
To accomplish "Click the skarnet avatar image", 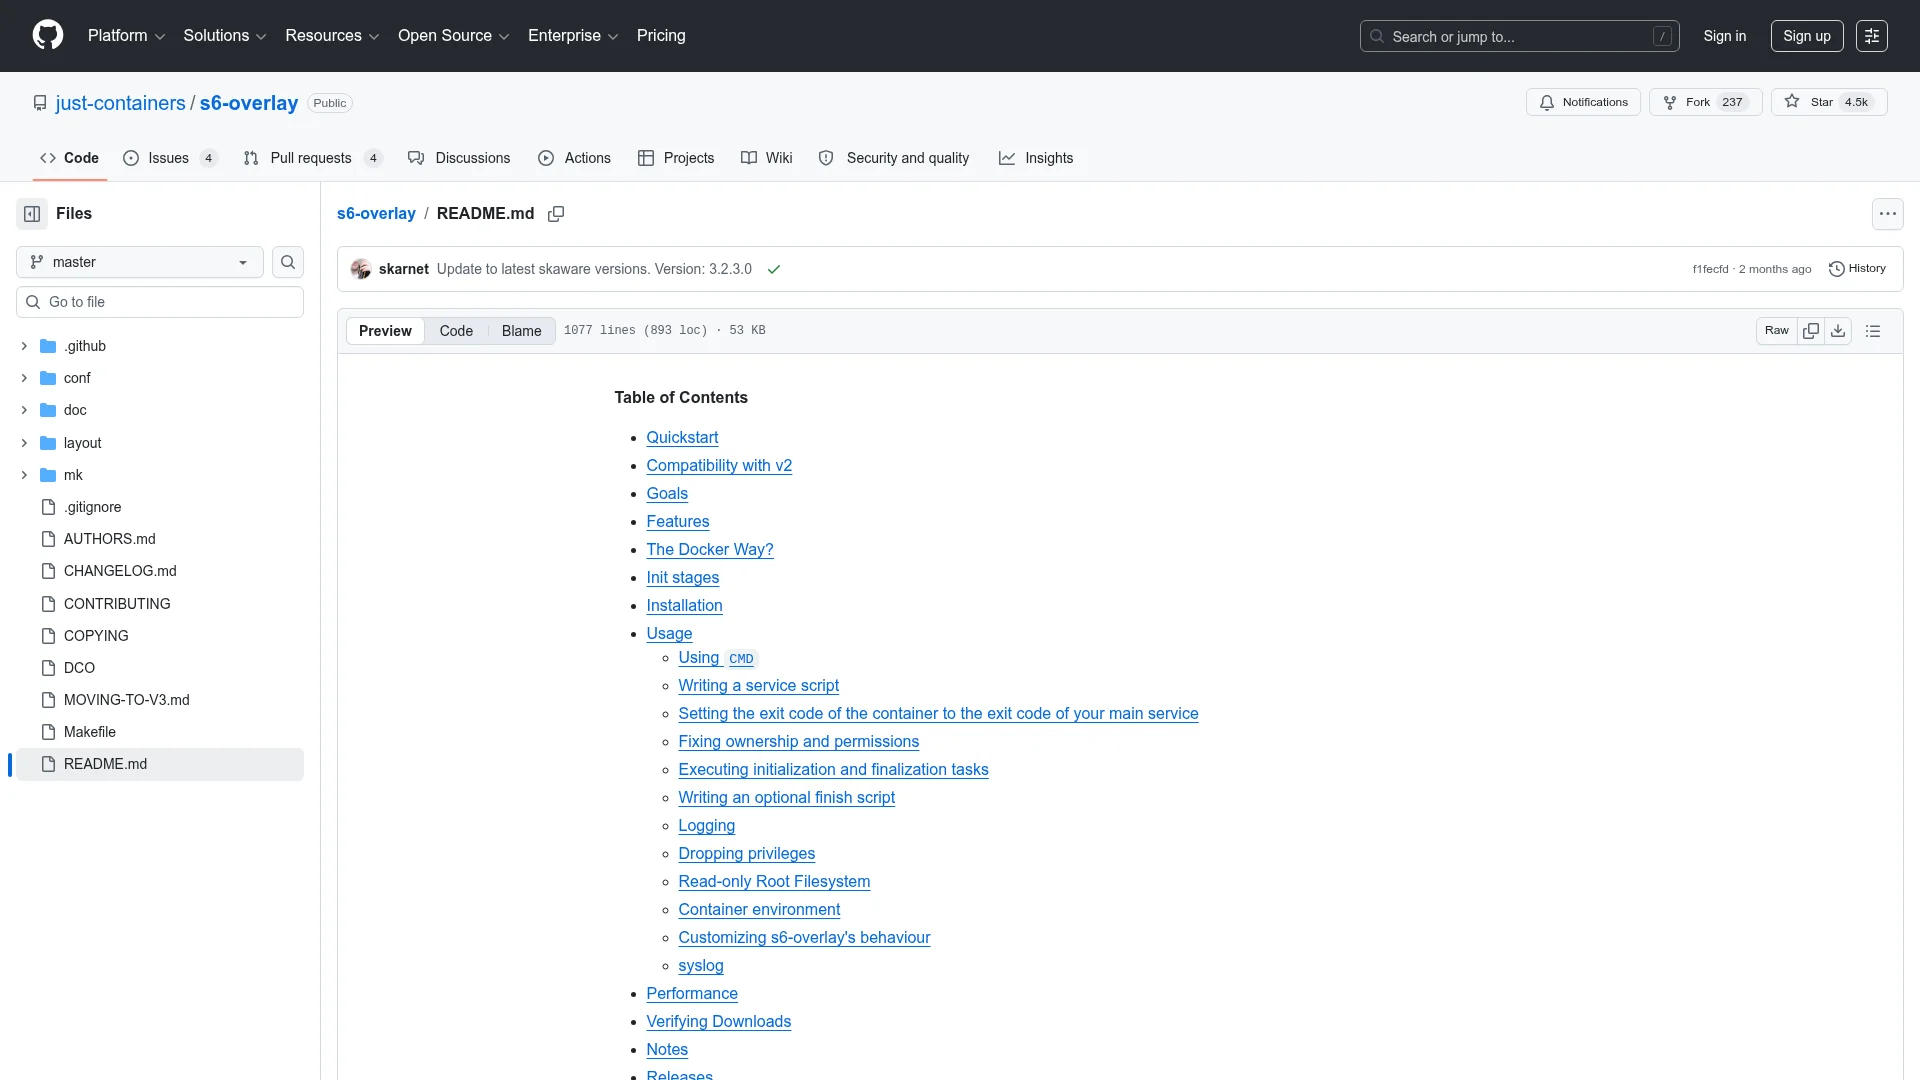I will [x=361, y=270].
